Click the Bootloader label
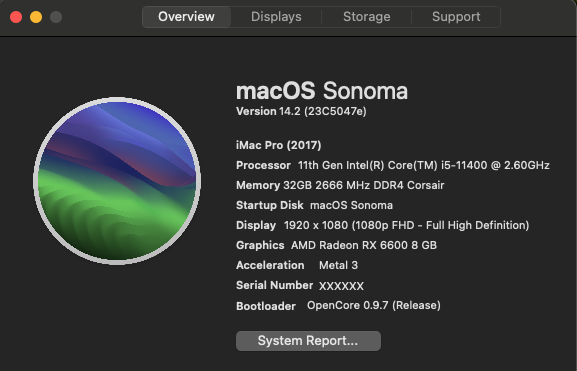Viewport: 577px width, 371px height. pos(266,306)
